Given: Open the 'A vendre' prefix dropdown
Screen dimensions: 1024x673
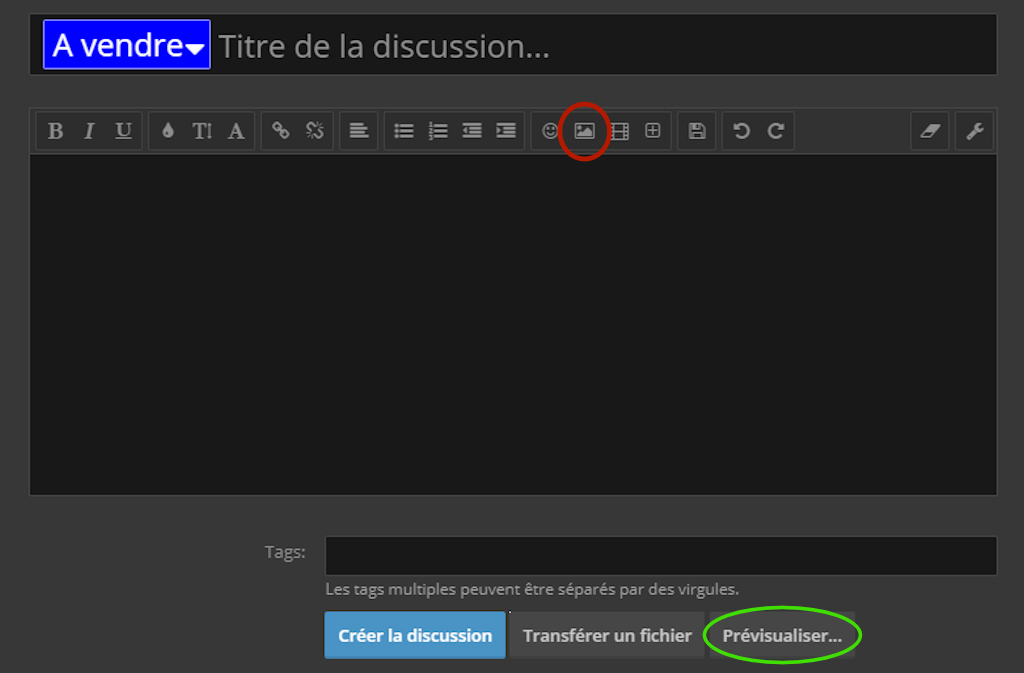Looking at the screenshot, I should (126, 44).
